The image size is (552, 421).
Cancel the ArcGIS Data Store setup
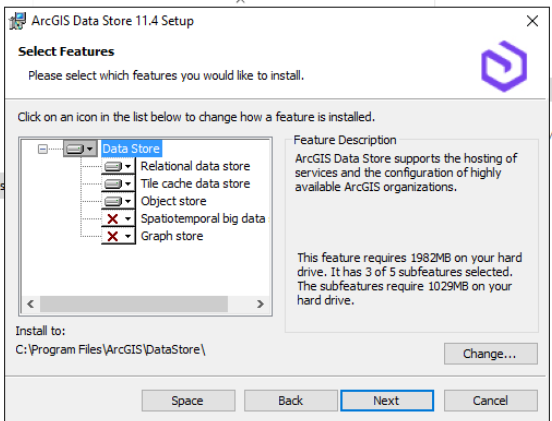pyautogui.click(x=490, y=401)
